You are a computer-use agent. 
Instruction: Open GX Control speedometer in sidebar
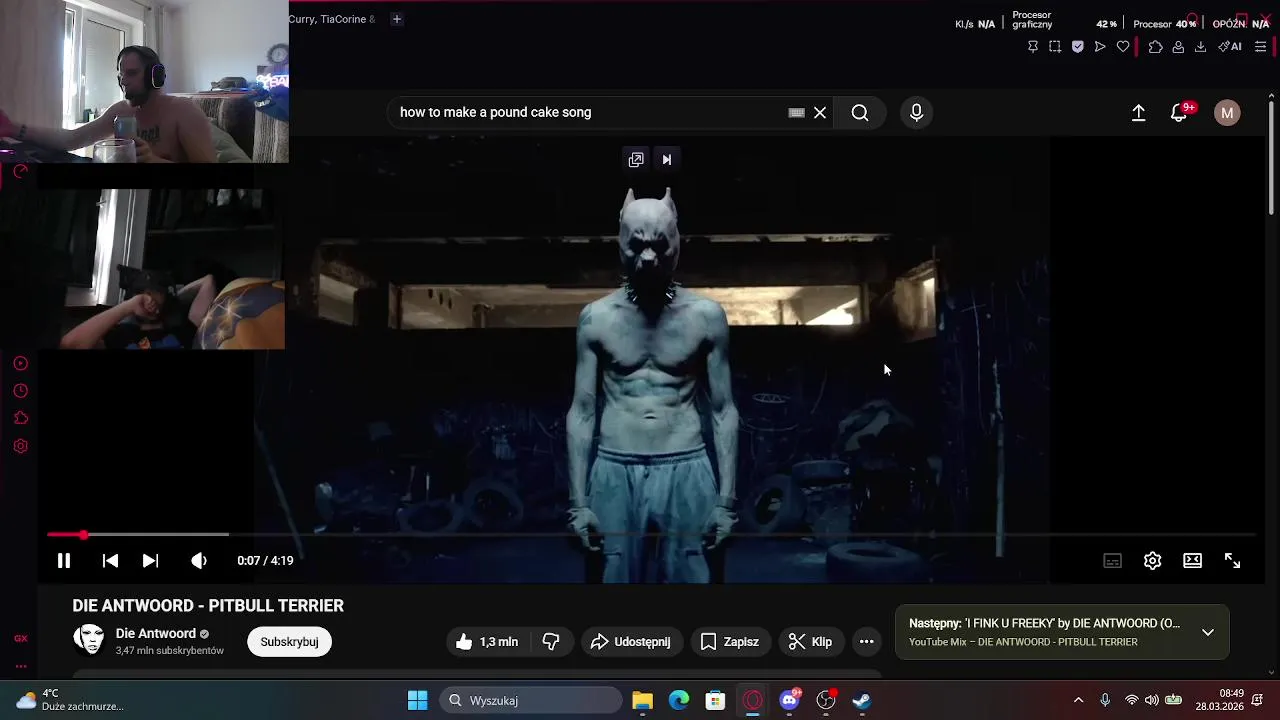click(20, 172)
